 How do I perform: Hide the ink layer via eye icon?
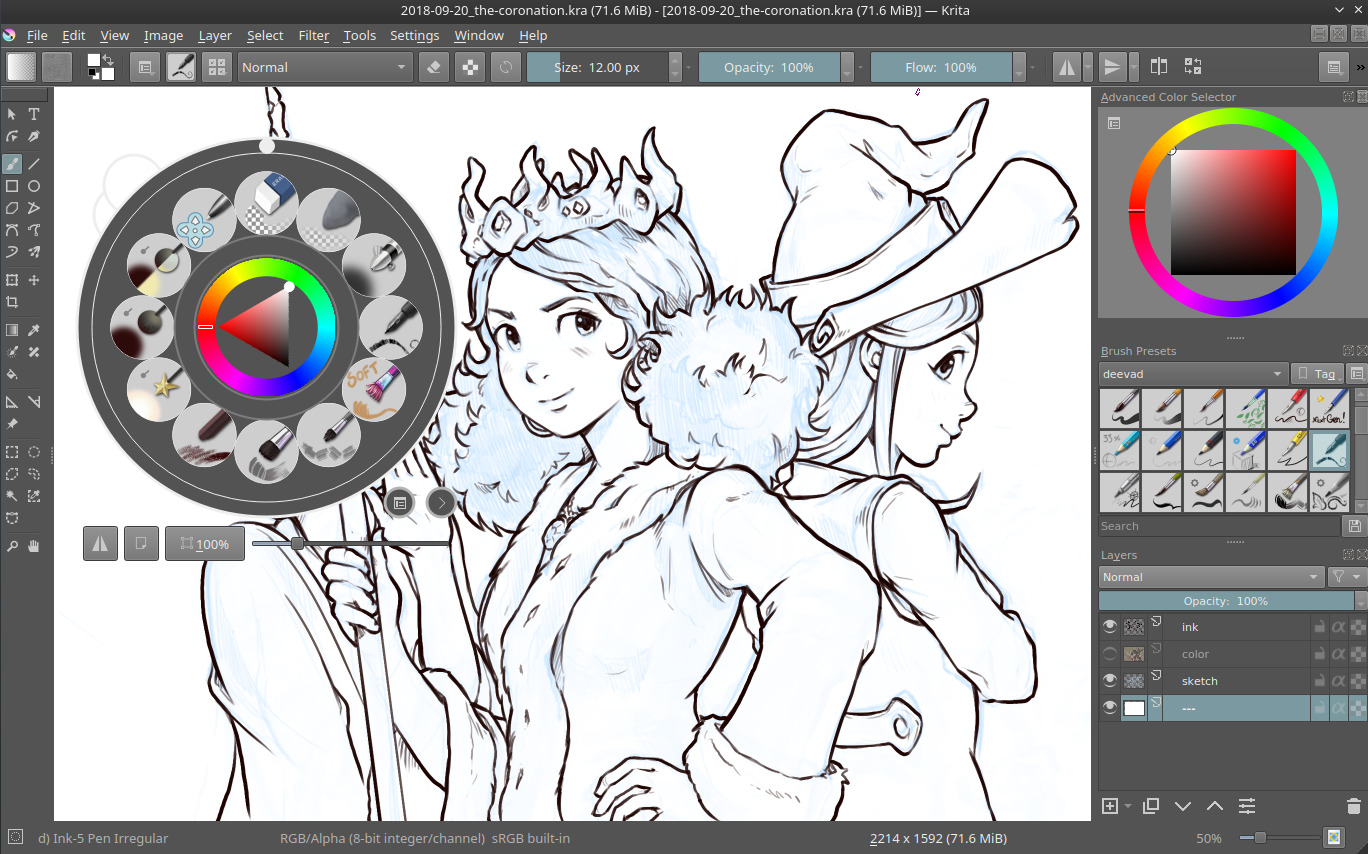click(1109, 627)
